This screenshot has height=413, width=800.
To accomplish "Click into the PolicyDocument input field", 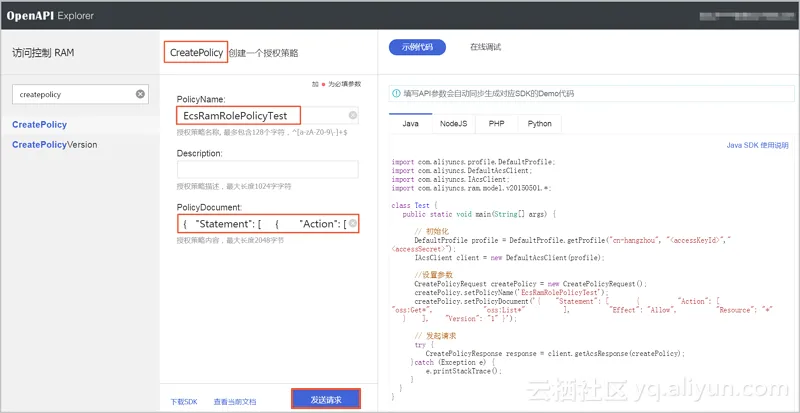I will pos(267,224).
